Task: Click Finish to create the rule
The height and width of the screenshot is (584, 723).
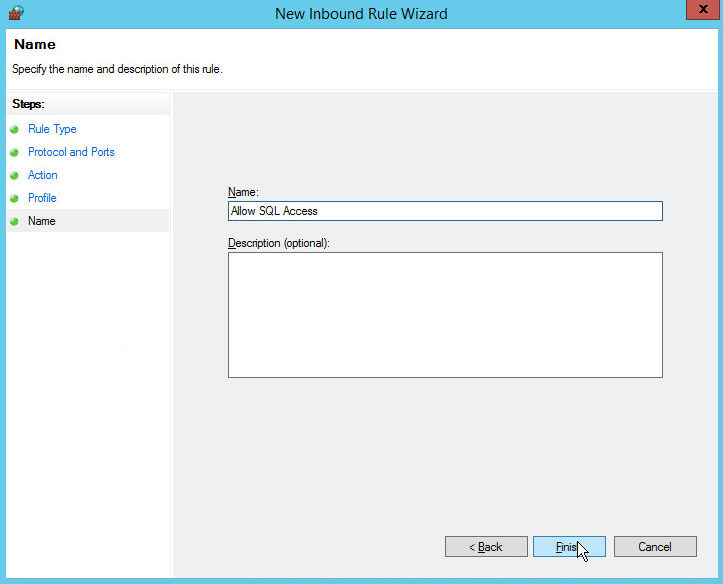Action: click(x=568, y=547)
